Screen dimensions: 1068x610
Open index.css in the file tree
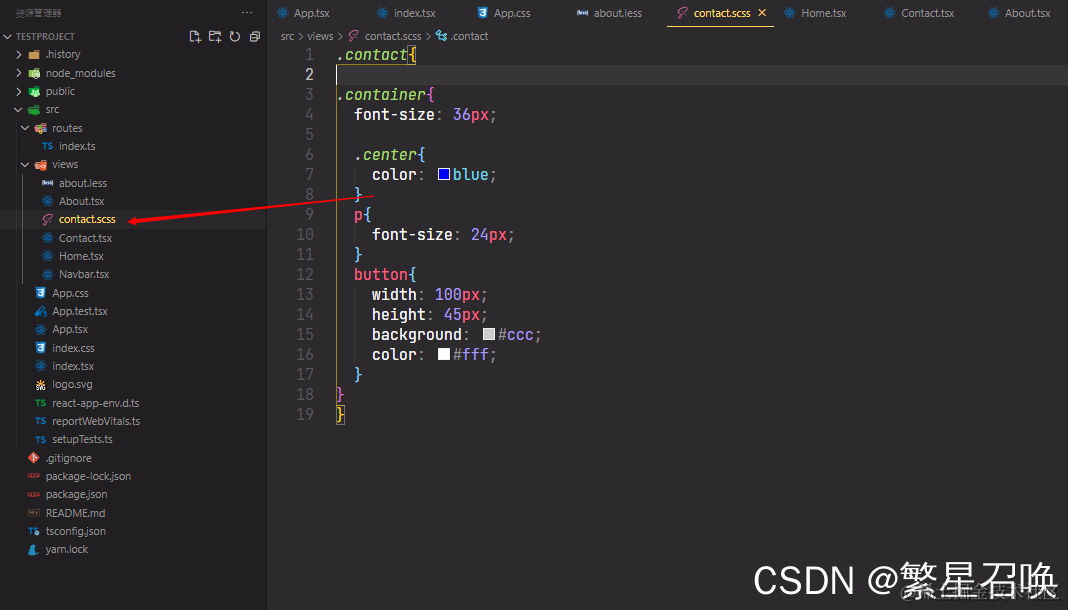coord(73,349)
